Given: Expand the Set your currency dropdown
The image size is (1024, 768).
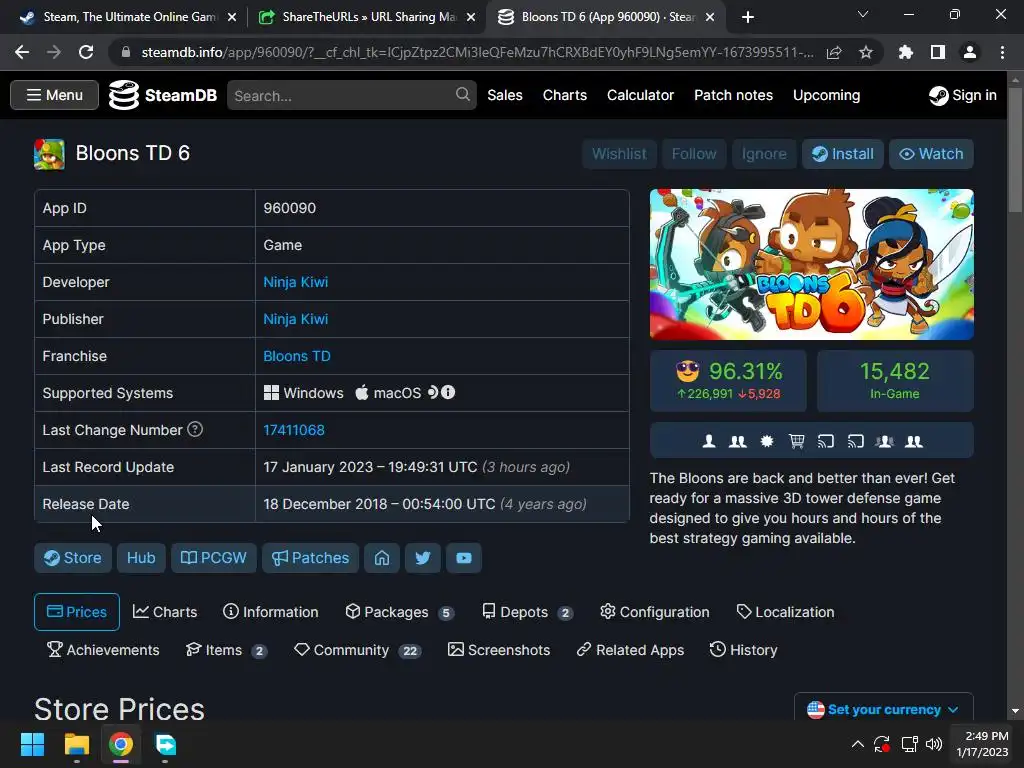Looking at the screenshot, I should click(x=884, y=709).
